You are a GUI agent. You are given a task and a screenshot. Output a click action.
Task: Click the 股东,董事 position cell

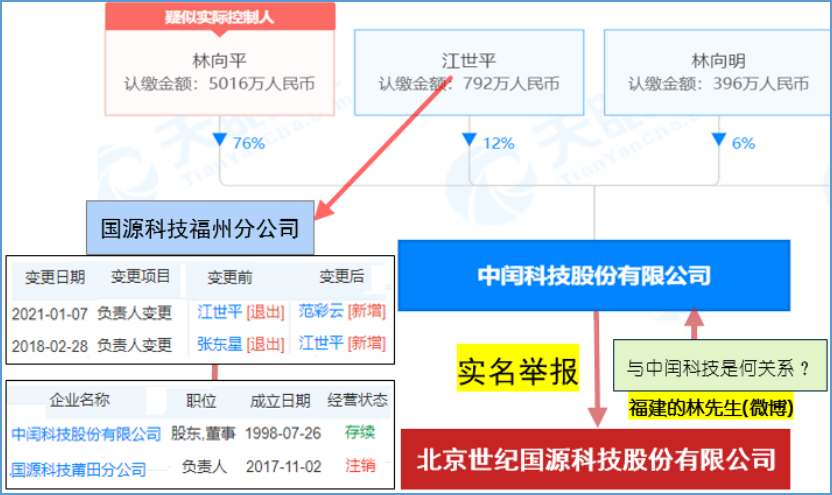pos(203,433)
